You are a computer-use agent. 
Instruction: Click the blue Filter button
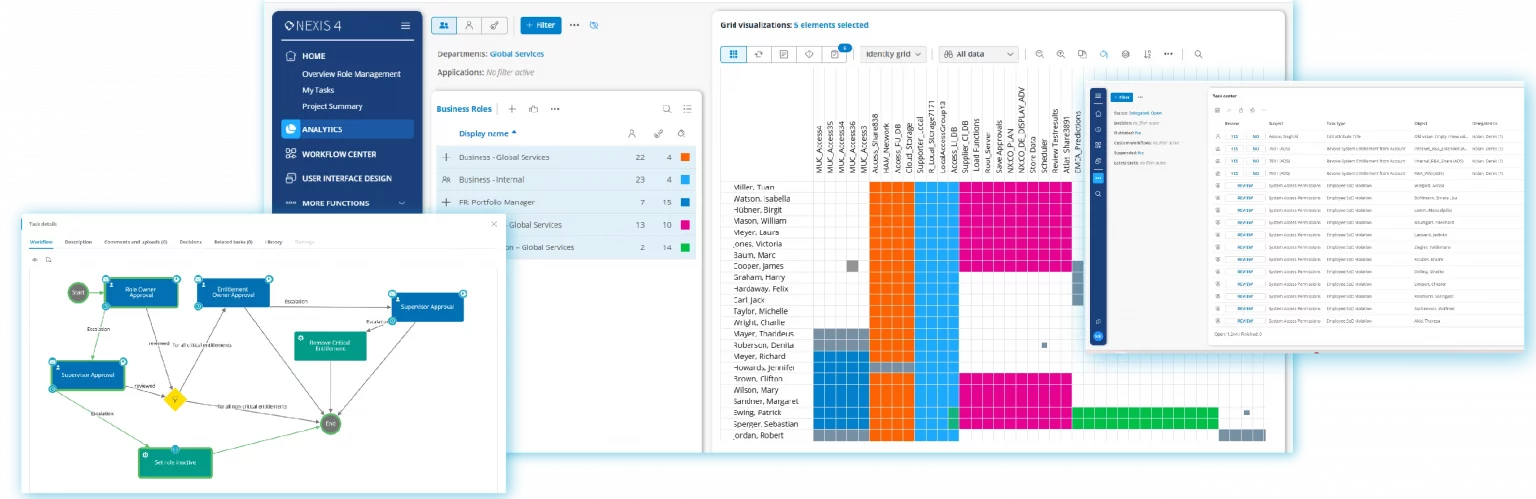[x=541, y=25]
